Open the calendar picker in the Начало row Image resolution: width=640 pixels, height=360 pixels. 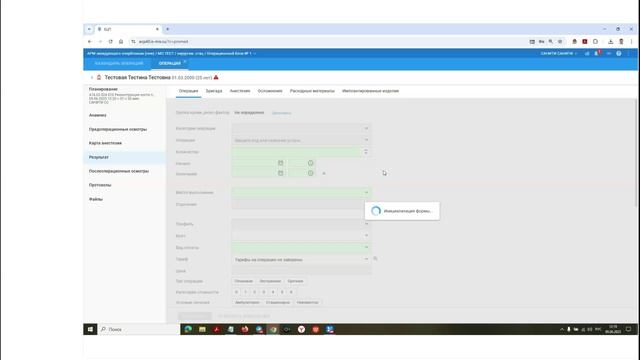tap(280, 163)
